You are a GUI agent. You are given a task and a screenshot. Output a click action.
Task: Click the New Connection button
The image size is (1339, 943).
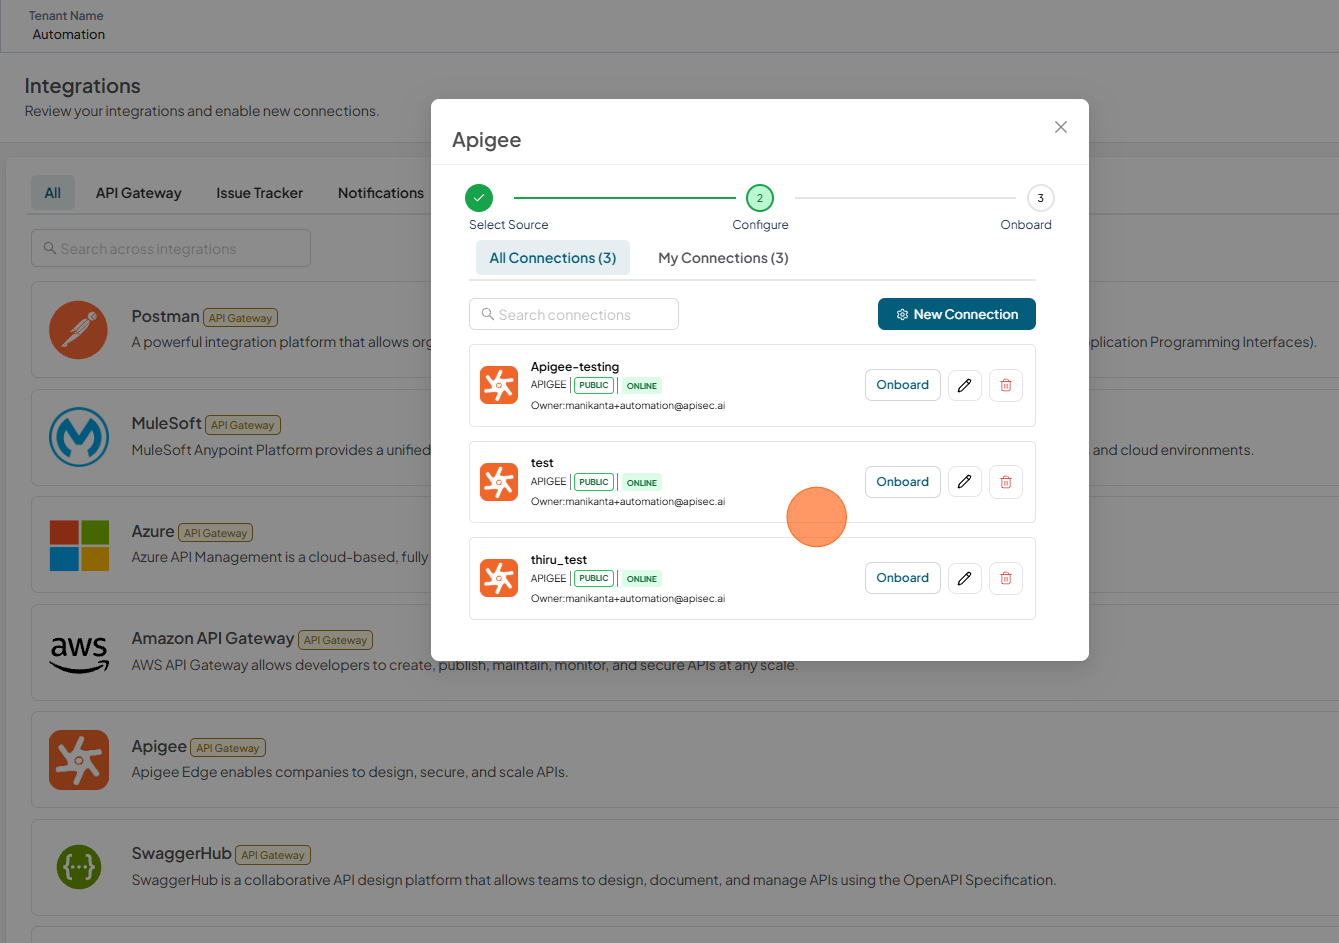957,314
